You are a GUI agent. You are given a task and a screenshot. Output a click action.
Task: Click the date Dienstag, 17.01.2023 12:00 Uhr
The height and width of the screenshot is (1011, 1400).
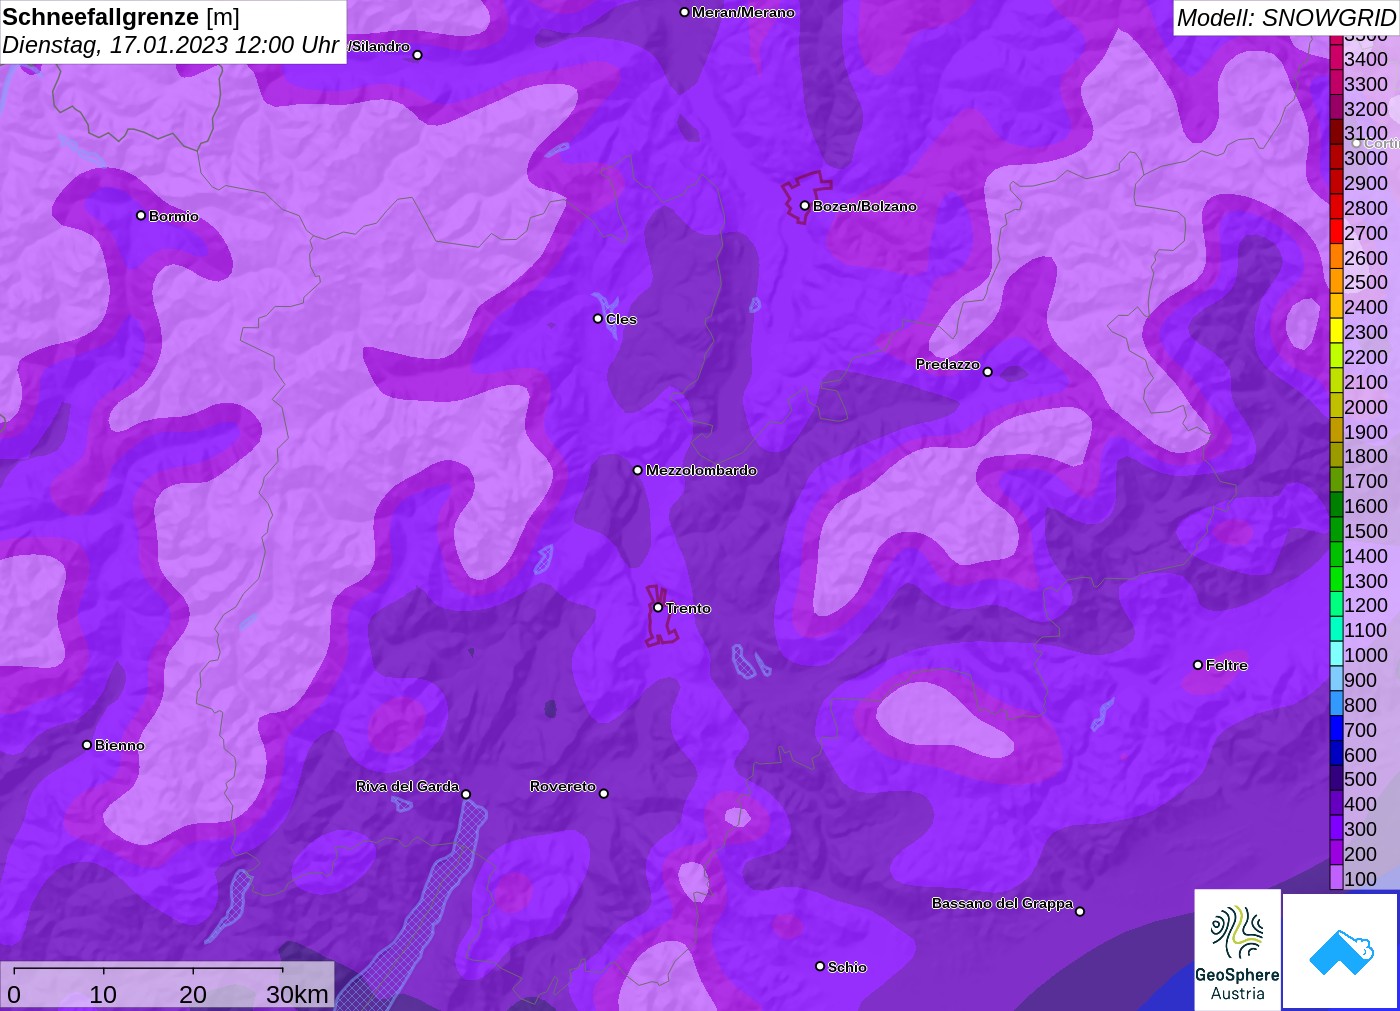(x=170, y=45)
